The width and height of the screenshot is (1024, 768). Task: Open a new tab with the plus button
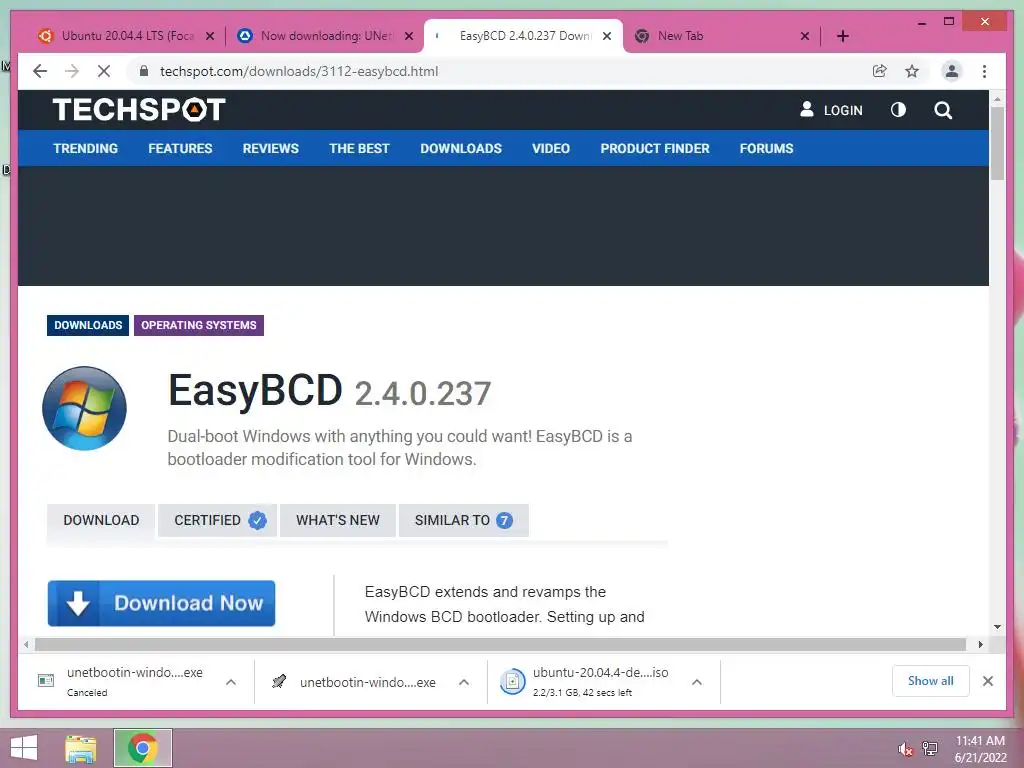tap(842, 36)
